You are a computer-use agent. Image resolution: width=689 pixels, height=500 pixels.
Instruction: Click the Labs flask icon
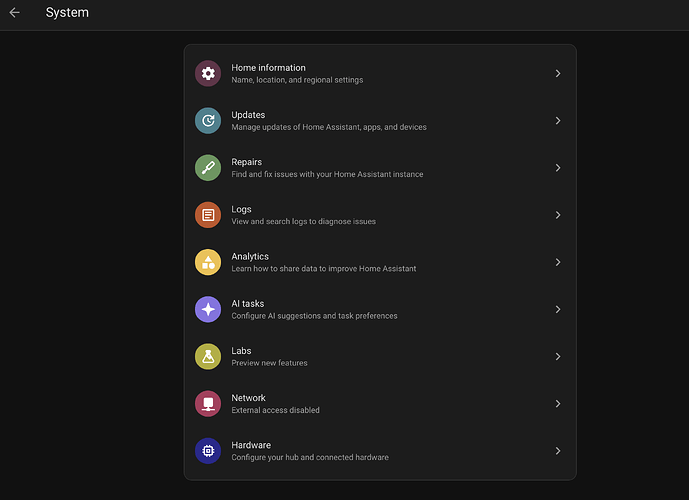tap(208, 356)
